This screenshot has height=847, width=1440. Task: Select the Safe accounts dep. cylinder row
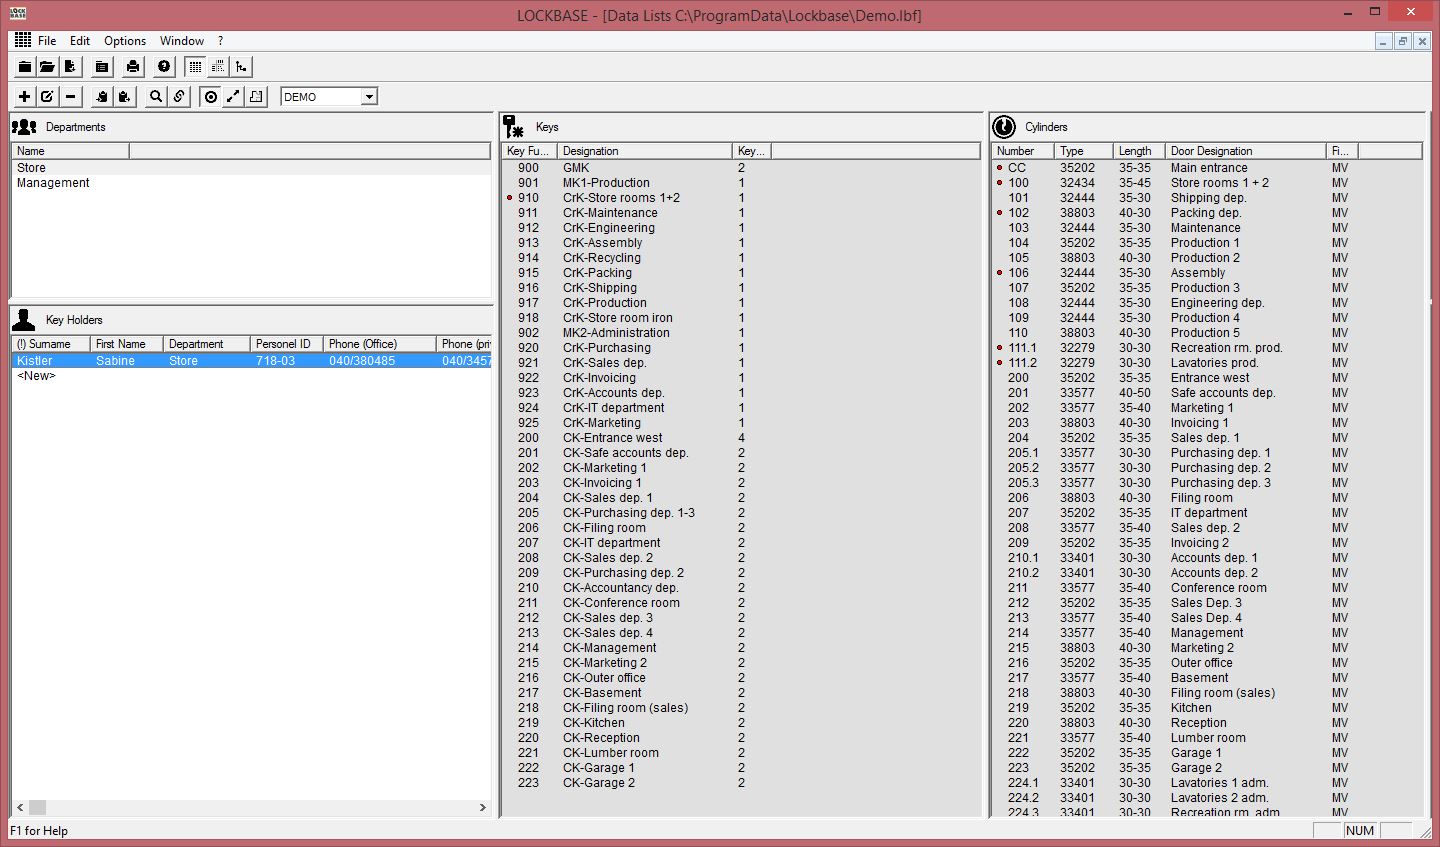point(1207,393)
